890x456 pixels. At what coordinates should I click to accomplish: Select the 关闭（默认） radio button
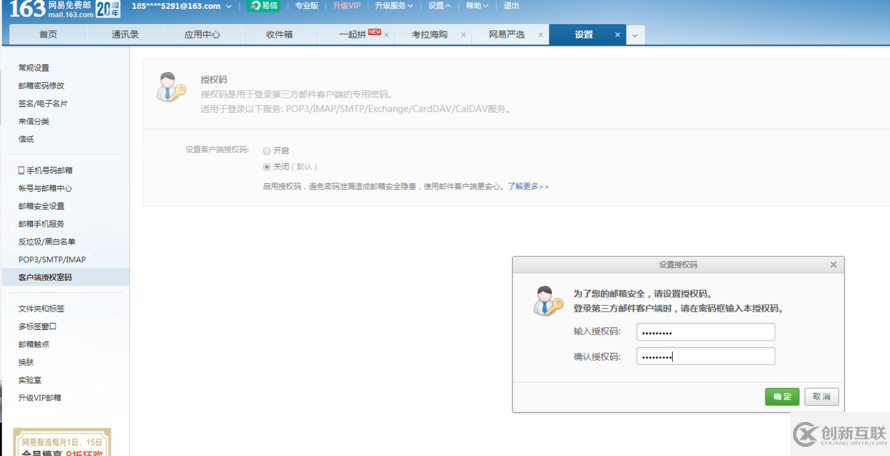click(x=267, y=167)
